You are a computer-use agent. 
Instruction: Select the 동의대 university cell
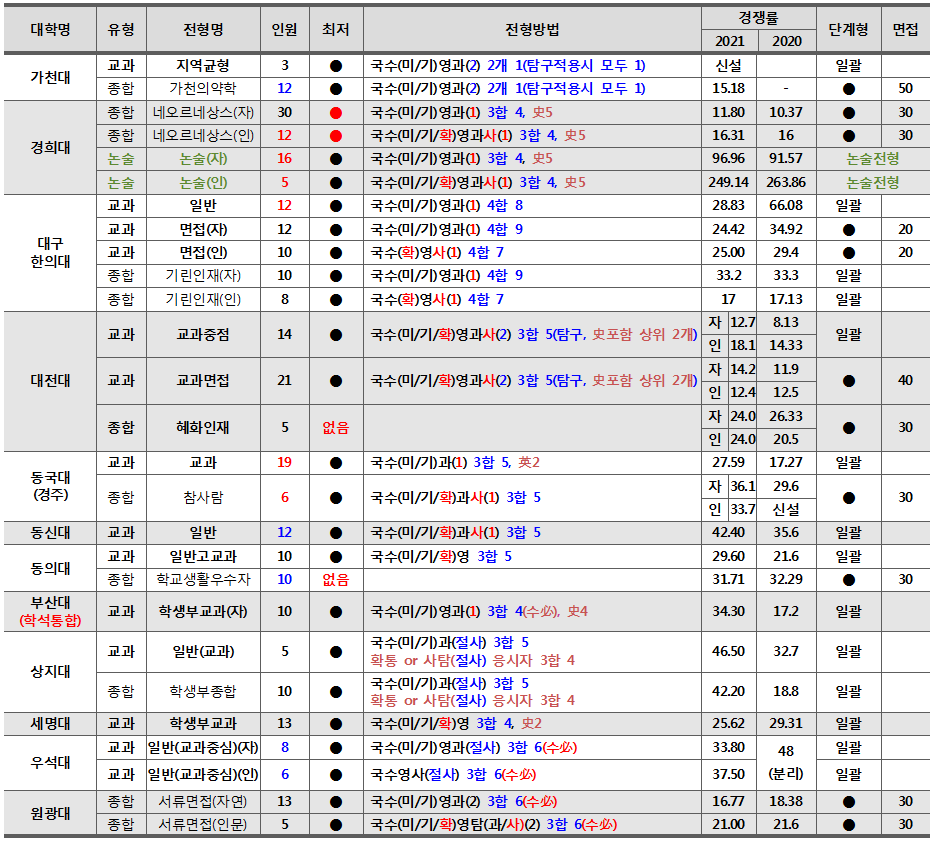[50, 568]
